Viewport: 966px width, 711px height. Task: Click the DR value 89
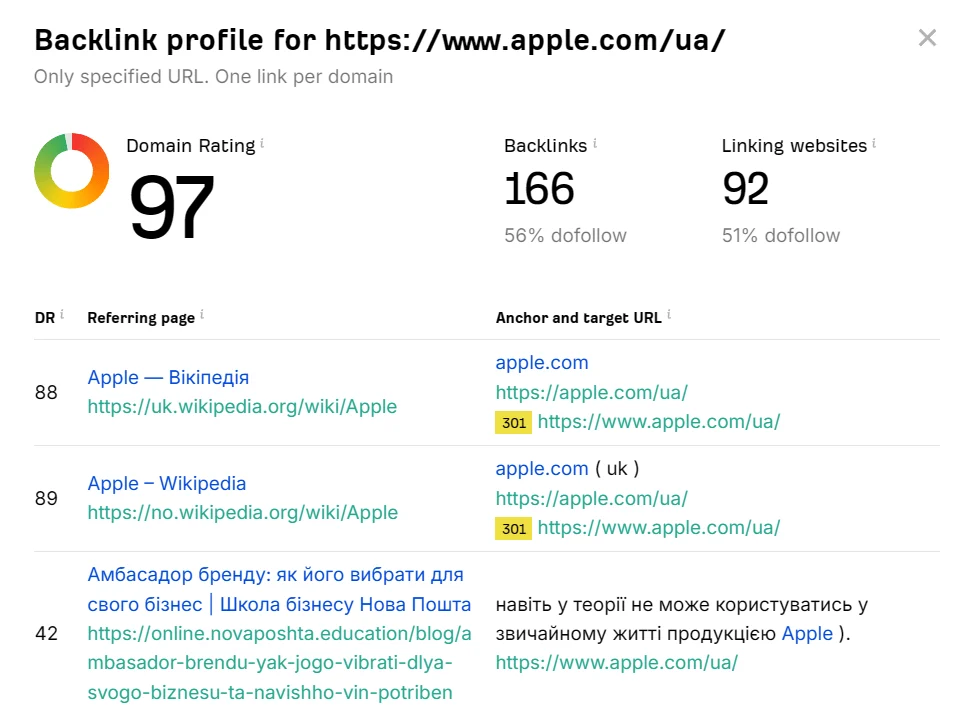(x=46, y=498)
